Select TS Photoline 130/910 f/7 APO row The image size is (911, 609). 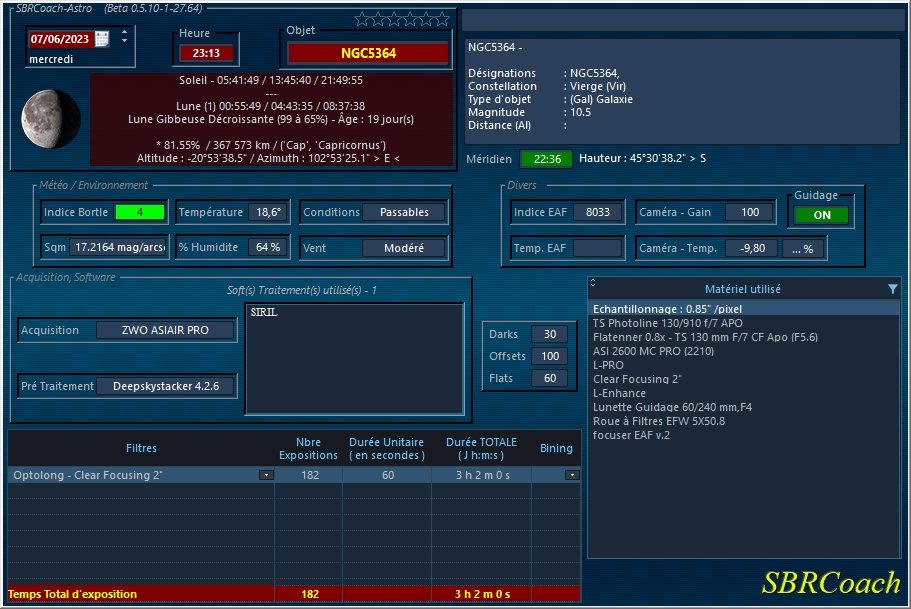tap(744, 323)
